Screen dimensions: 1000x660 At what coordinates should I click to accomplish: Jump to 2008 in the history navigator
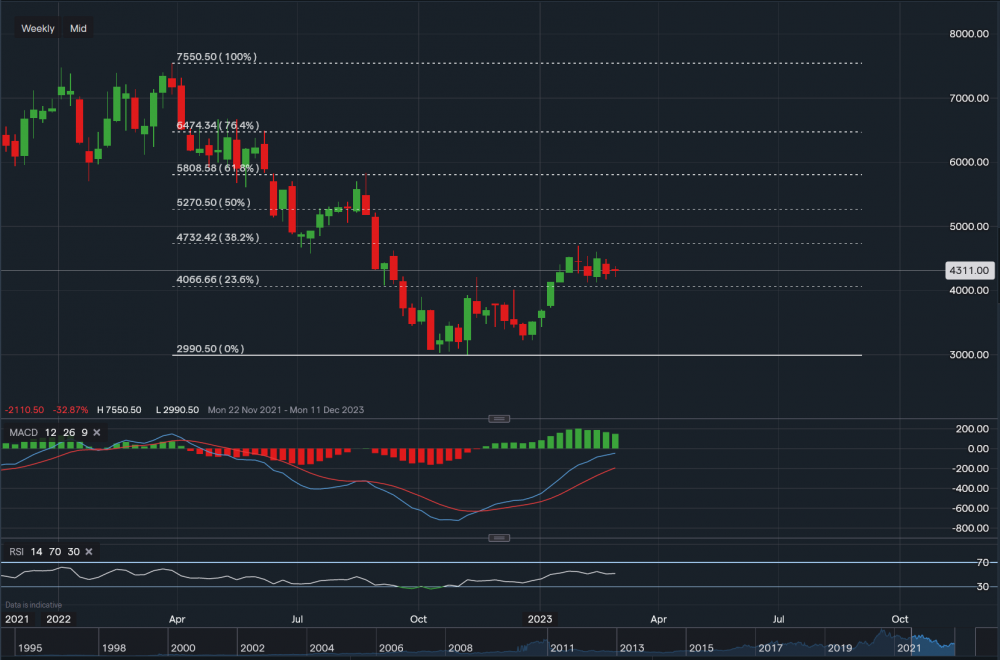[x=461, y=648]
